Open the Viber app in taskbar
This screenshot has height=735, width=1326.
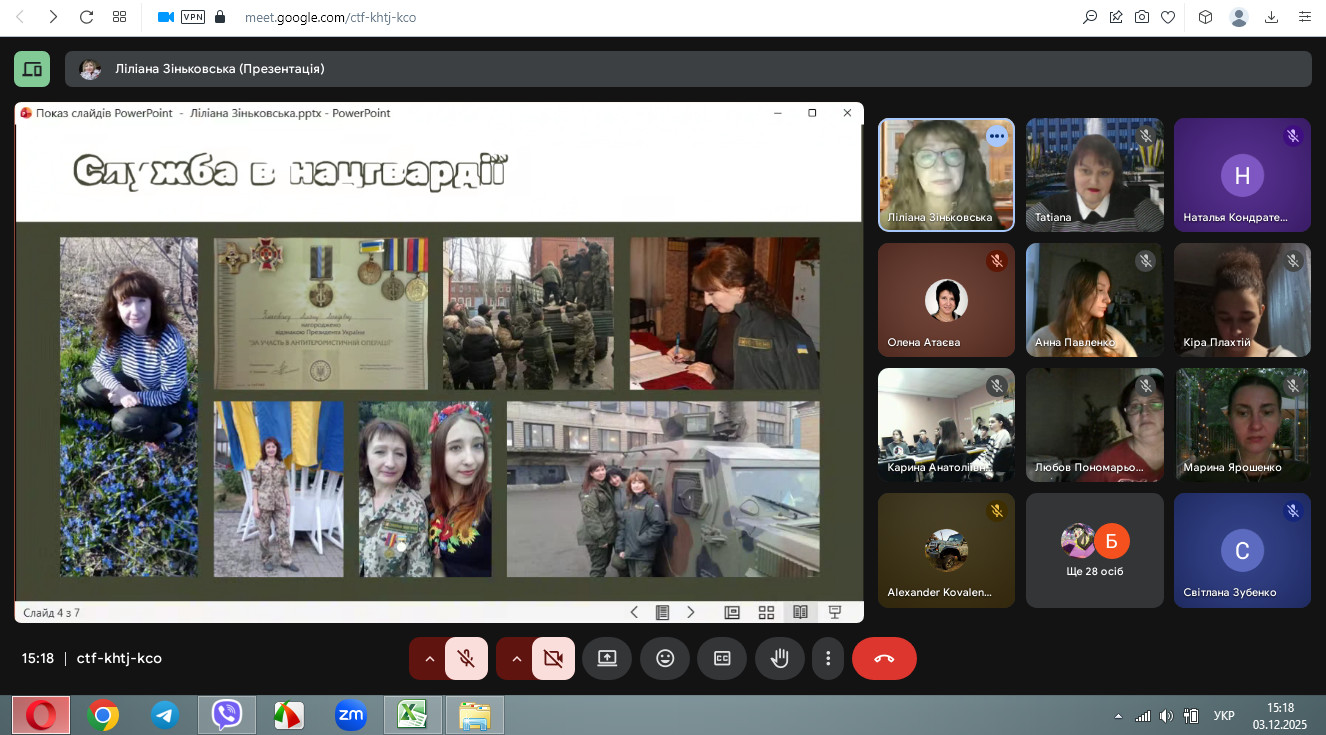pyautogui.click(x=227, y=715)
